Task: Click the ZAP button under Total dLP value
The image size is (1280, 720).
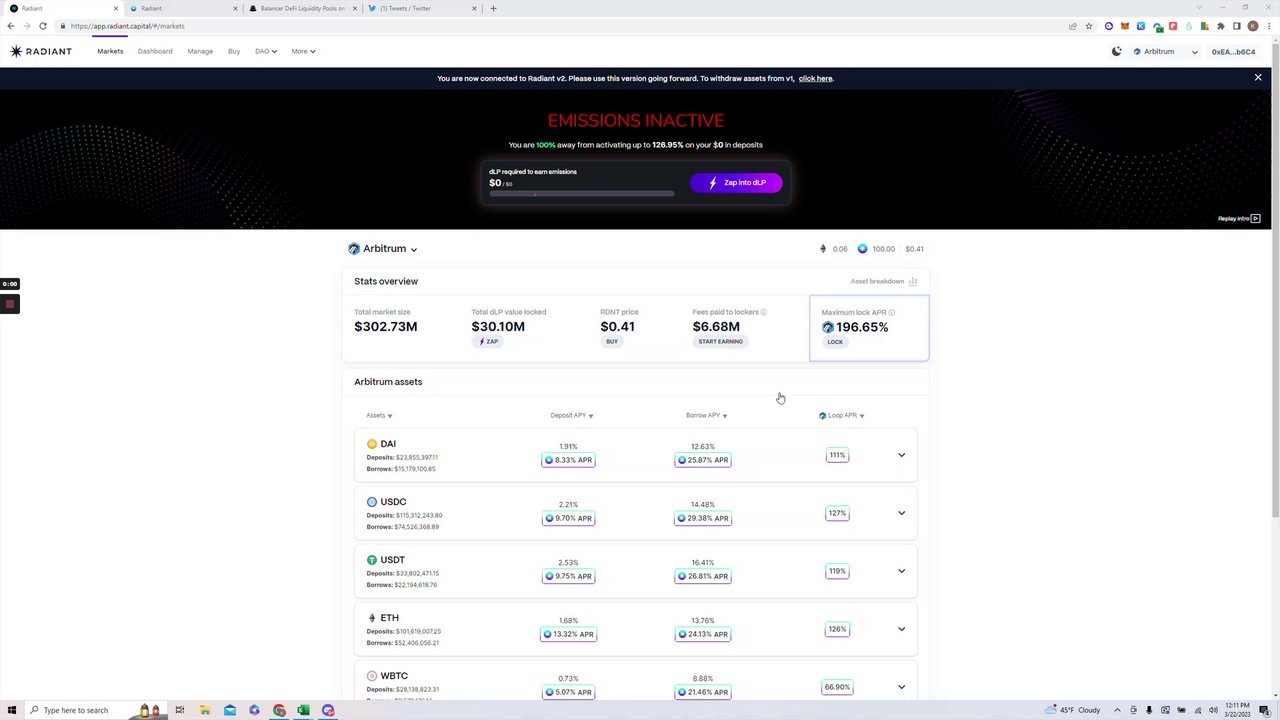Action: (489, 342)
